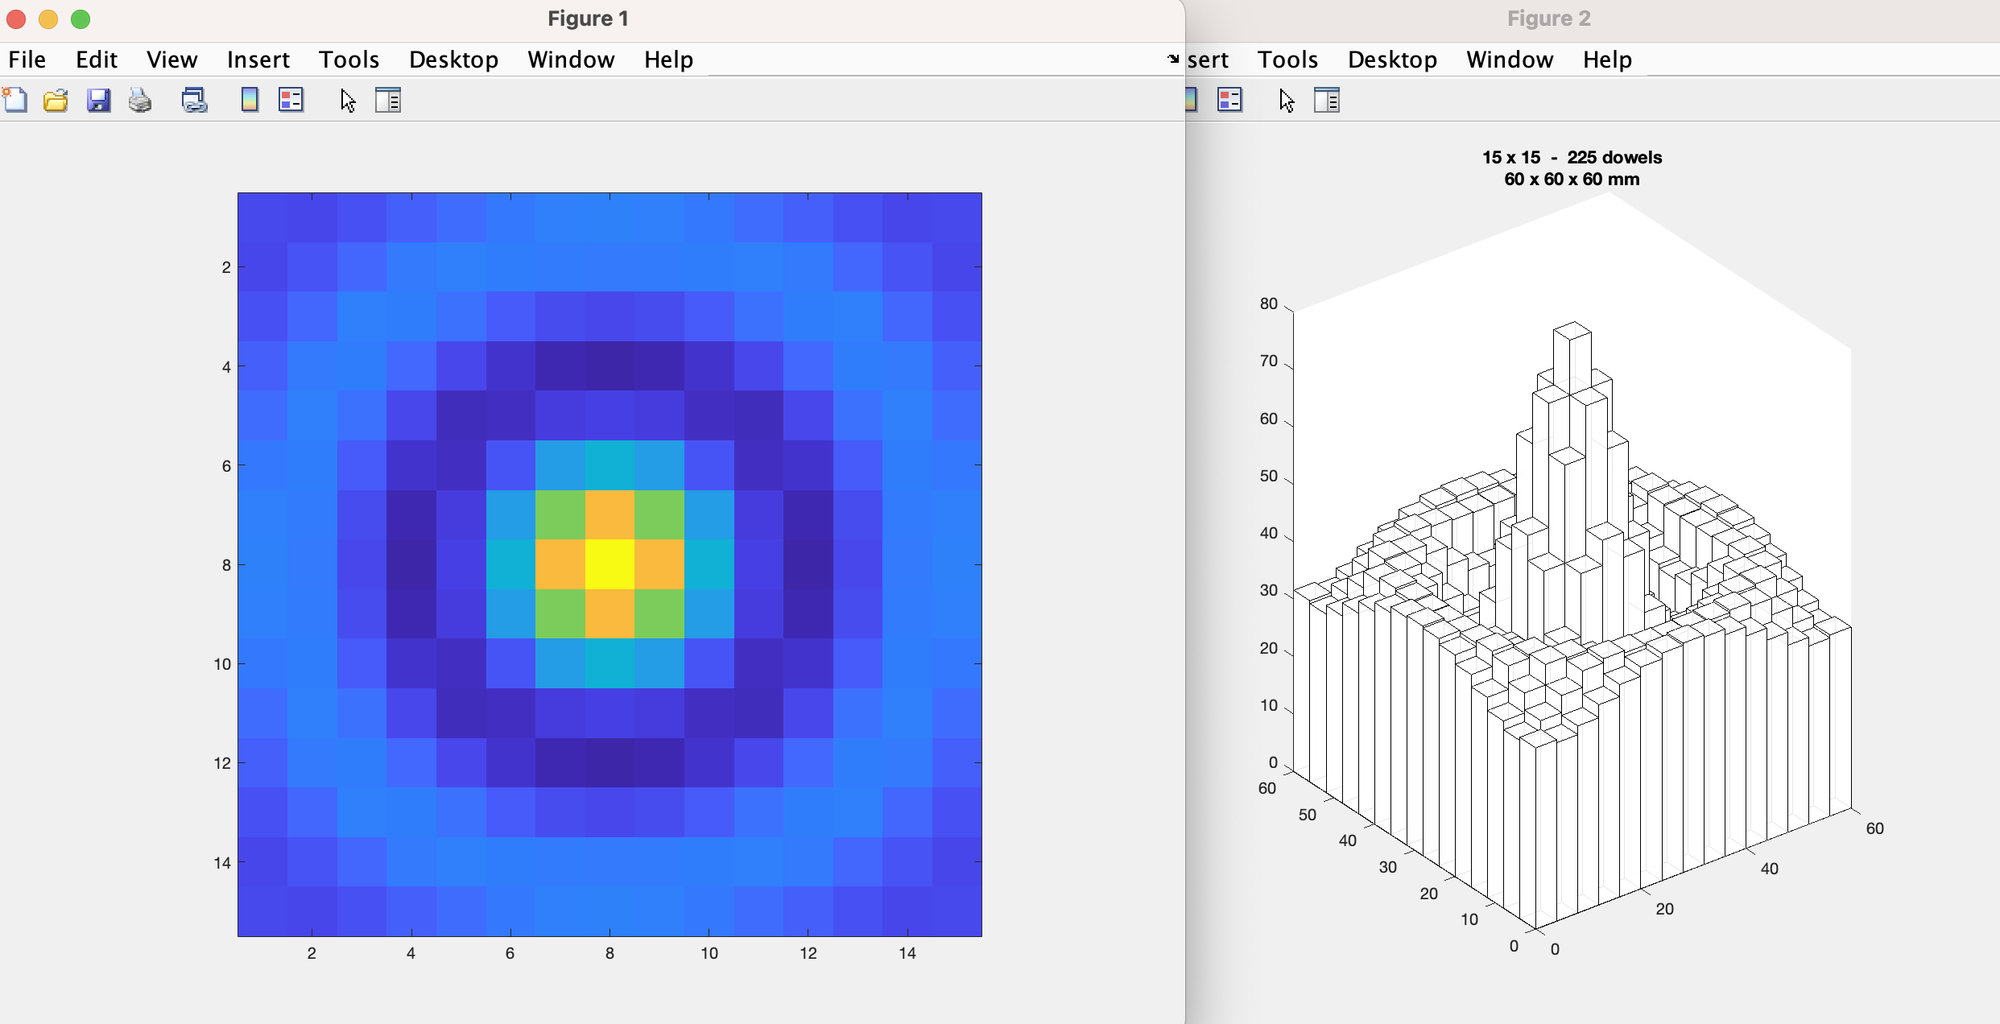Select the tallest dowel bar in Figure 2
The height and width of the screenshot is (1024, 2000).
pos(1573,357)
